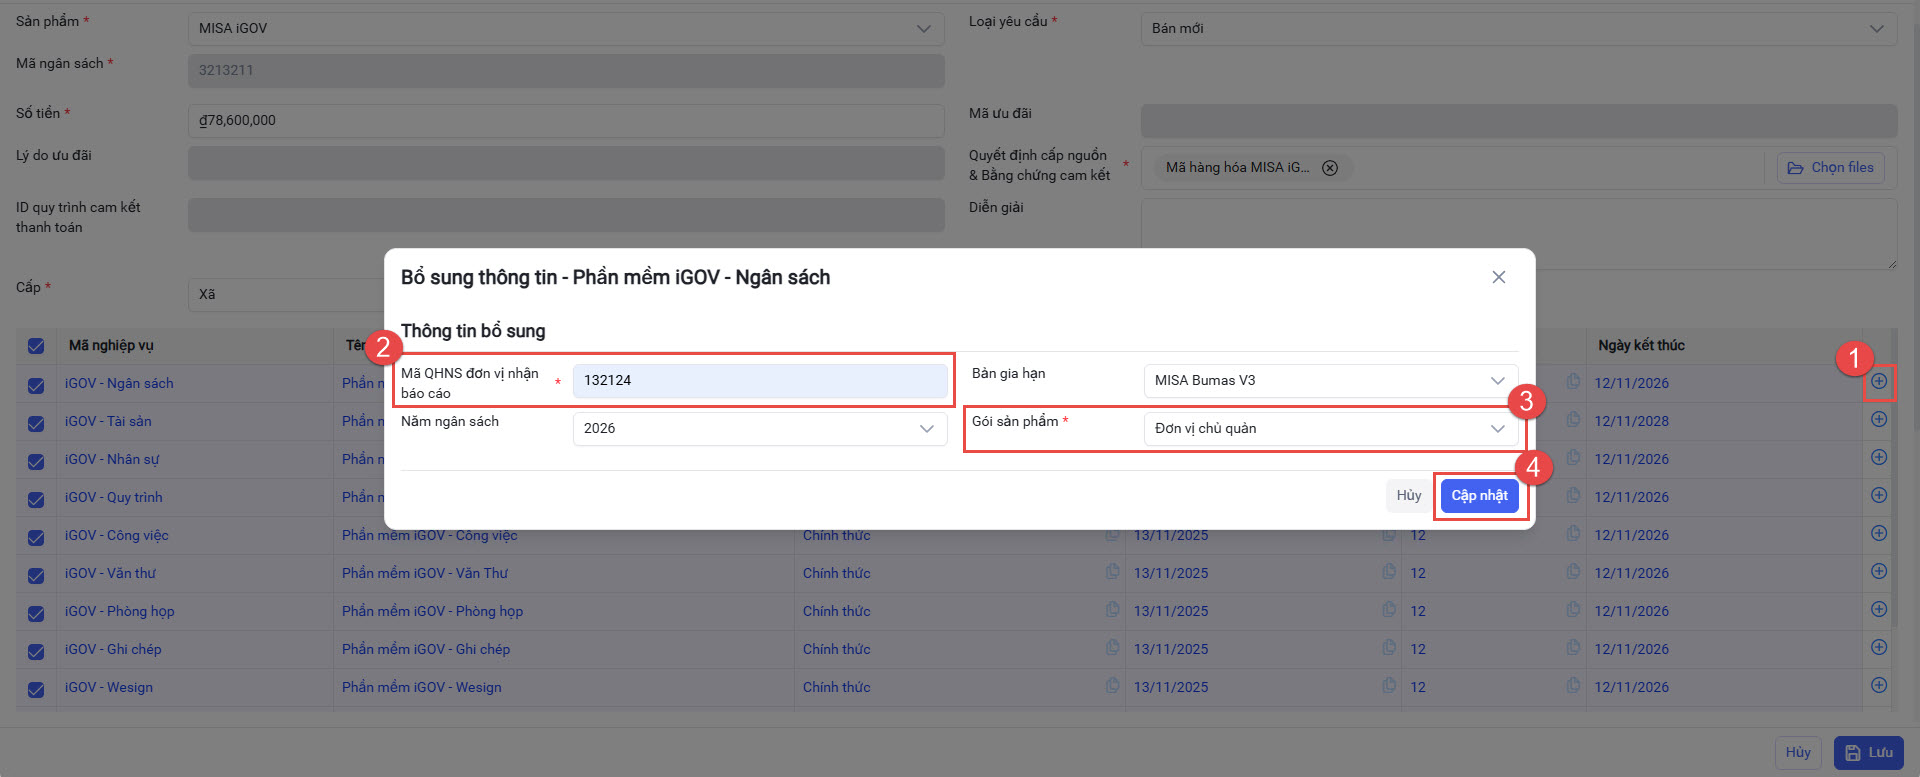Open the Năm ngân sách dropdown showing 2026
The image size is (1920, 777).
coord(760,428)
